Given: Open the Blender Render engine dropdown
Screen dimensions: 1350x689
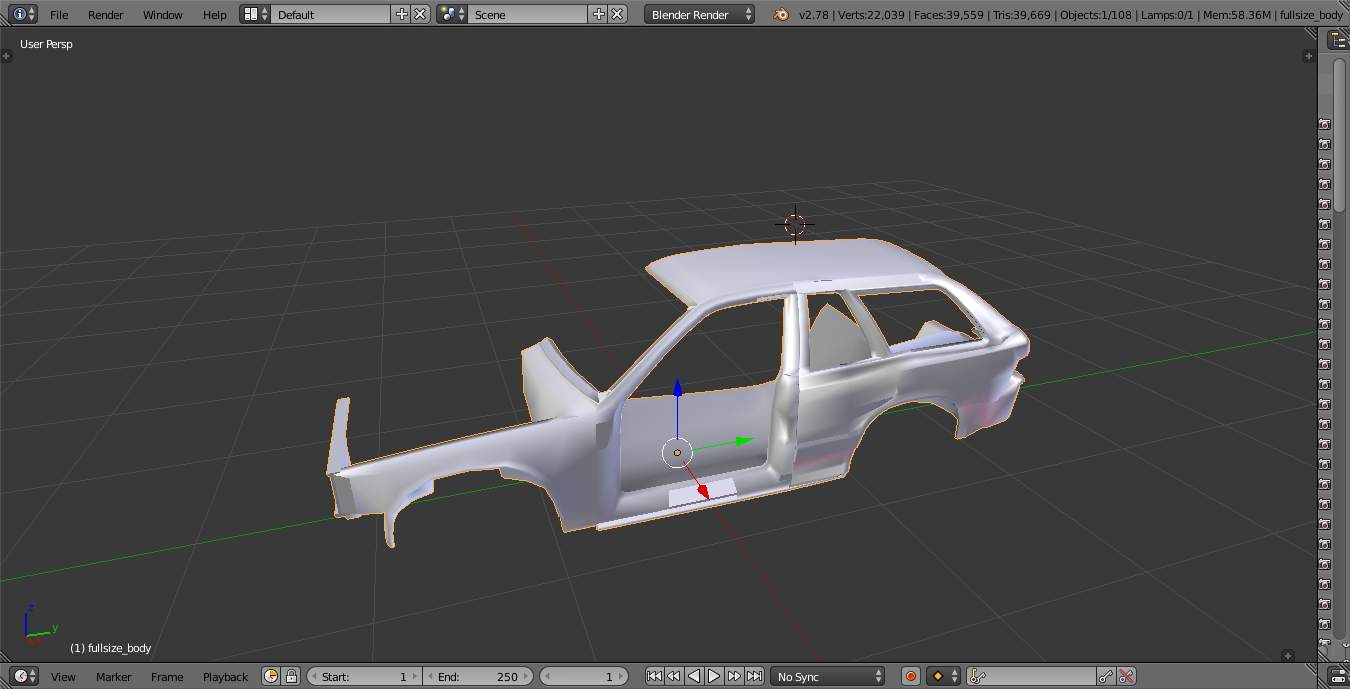Looking at the screenshot, I should click(700, 14).
